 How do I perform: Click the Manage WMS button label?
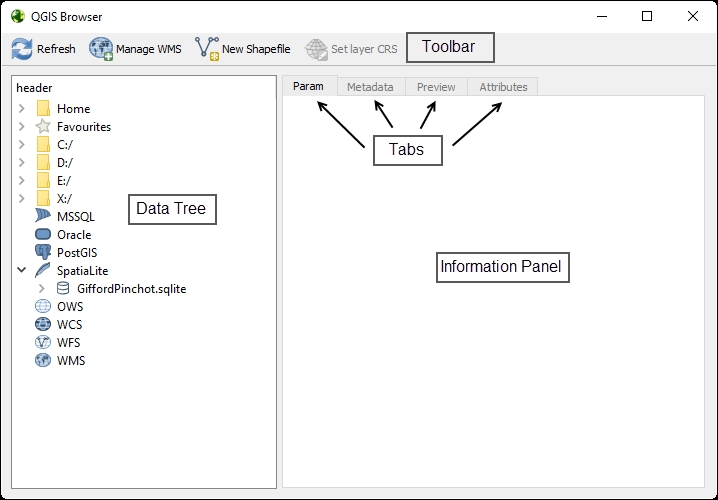click(149, 49)
